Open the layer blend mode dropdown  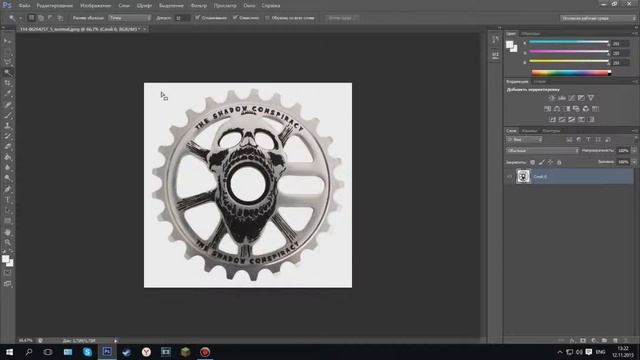(x=542, y=151)
